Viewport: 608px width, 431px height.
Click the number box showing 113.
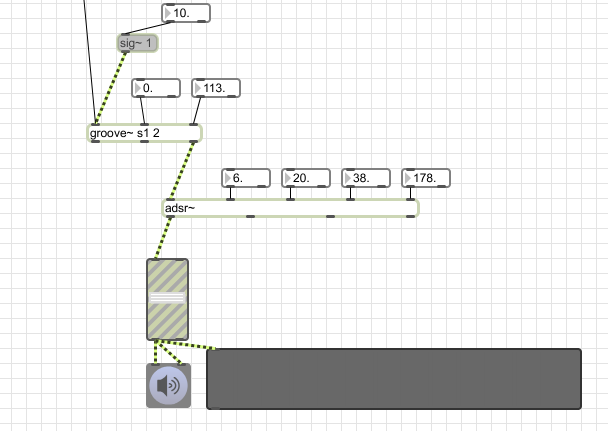click(216, 88)
